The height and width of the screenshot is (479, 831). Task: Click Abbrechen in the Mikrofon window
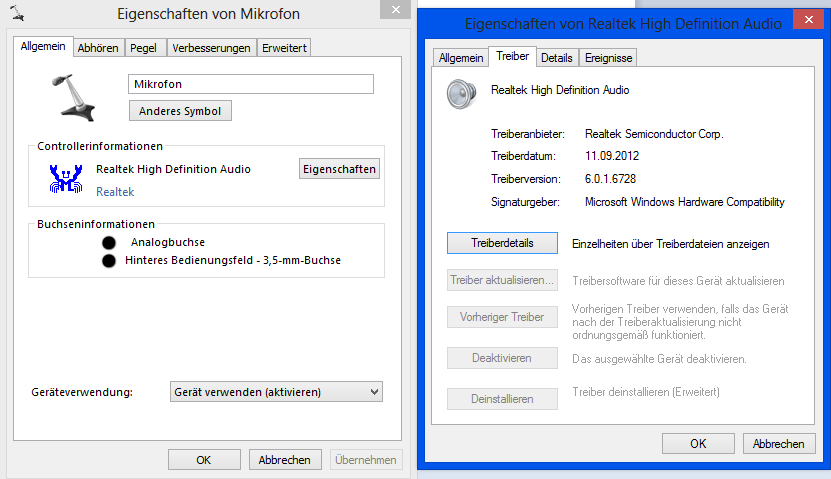pos(285,460)
